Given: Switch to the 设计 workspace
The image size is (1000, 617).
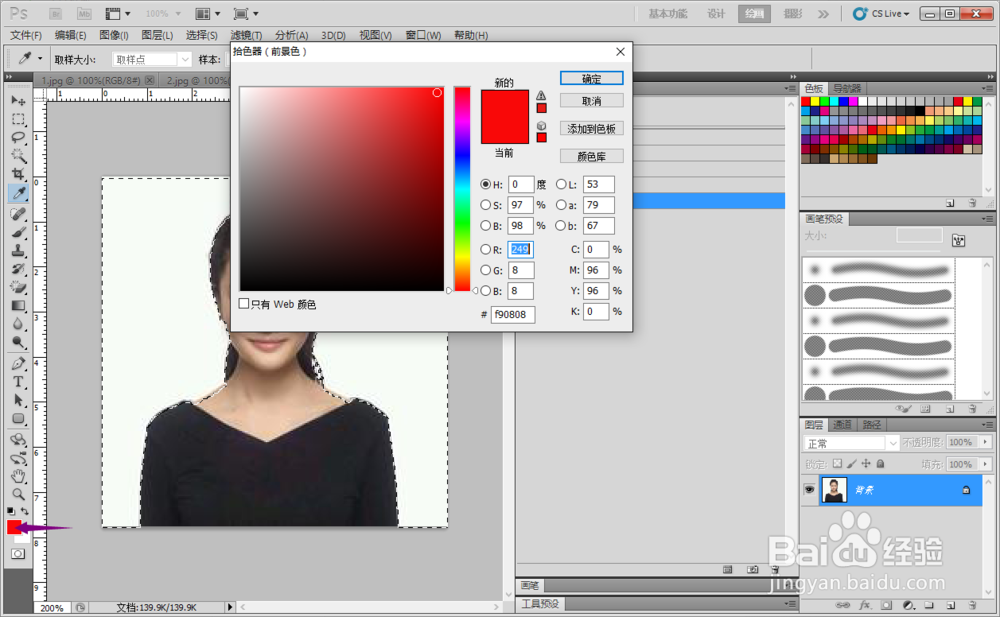Looking at the screenshot, I should click(716, 13).
